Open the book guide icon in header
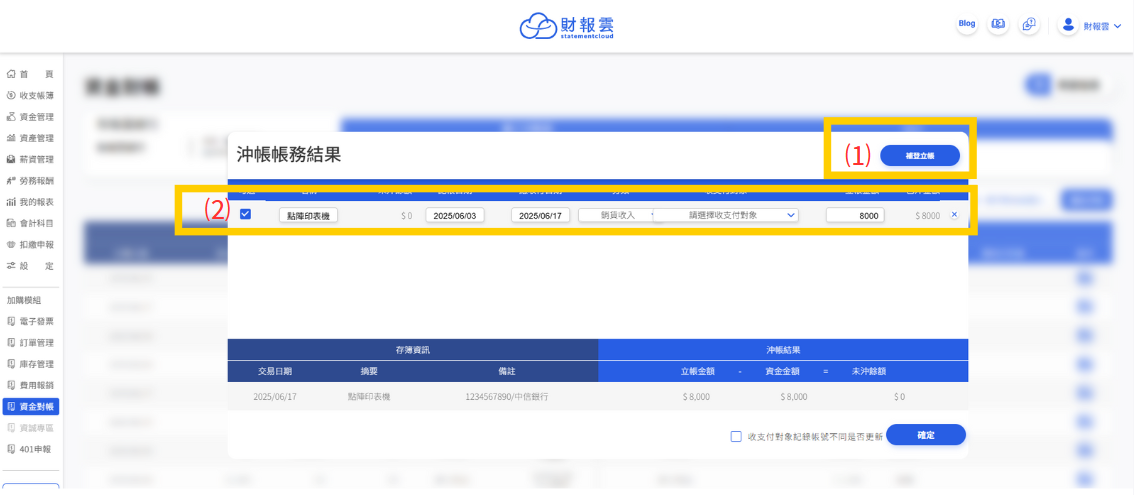This screenshot has width=1134, height=495. [997, 25]
